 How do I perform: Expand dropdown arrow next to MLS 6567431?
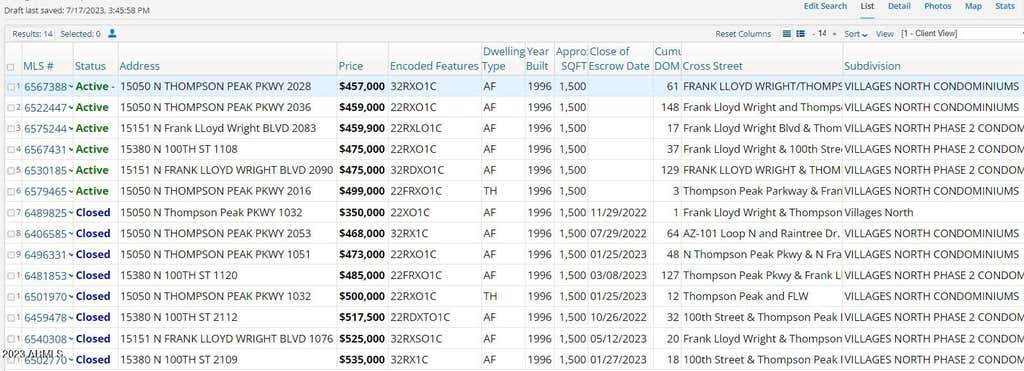[71, 150]
